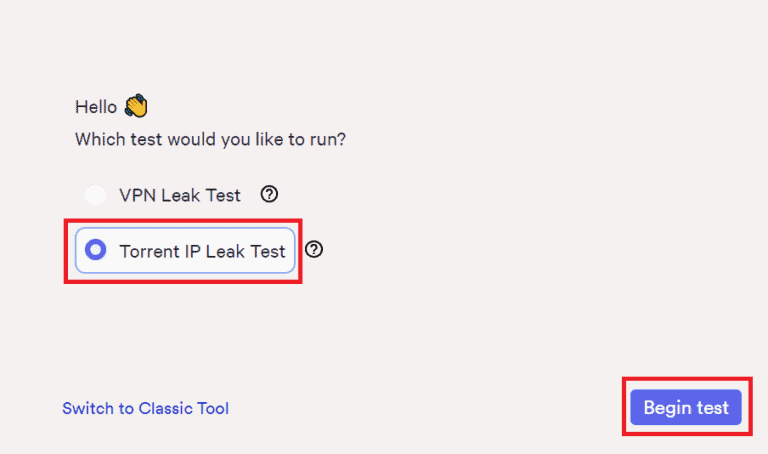Click the purple Begin test button

point(686,408)
